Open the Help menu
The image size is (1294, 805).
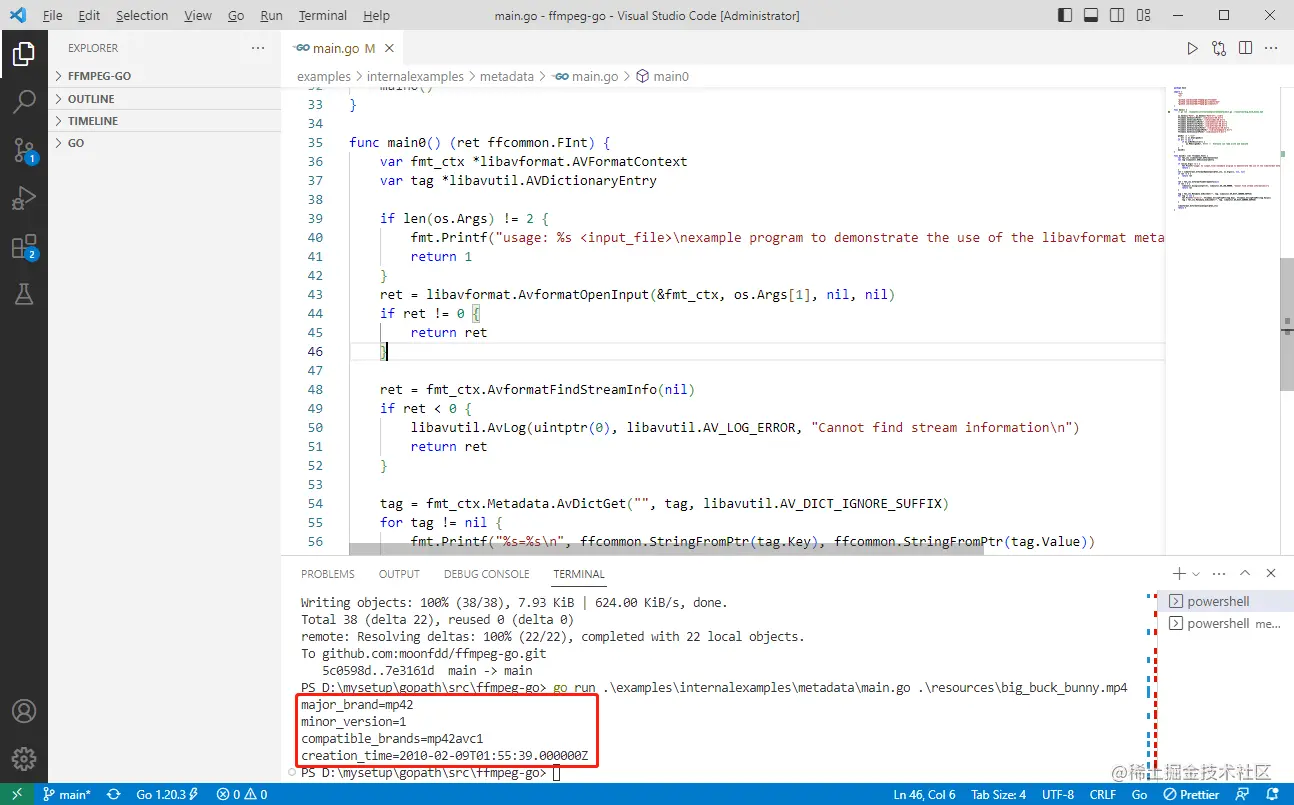coord(376,16)
